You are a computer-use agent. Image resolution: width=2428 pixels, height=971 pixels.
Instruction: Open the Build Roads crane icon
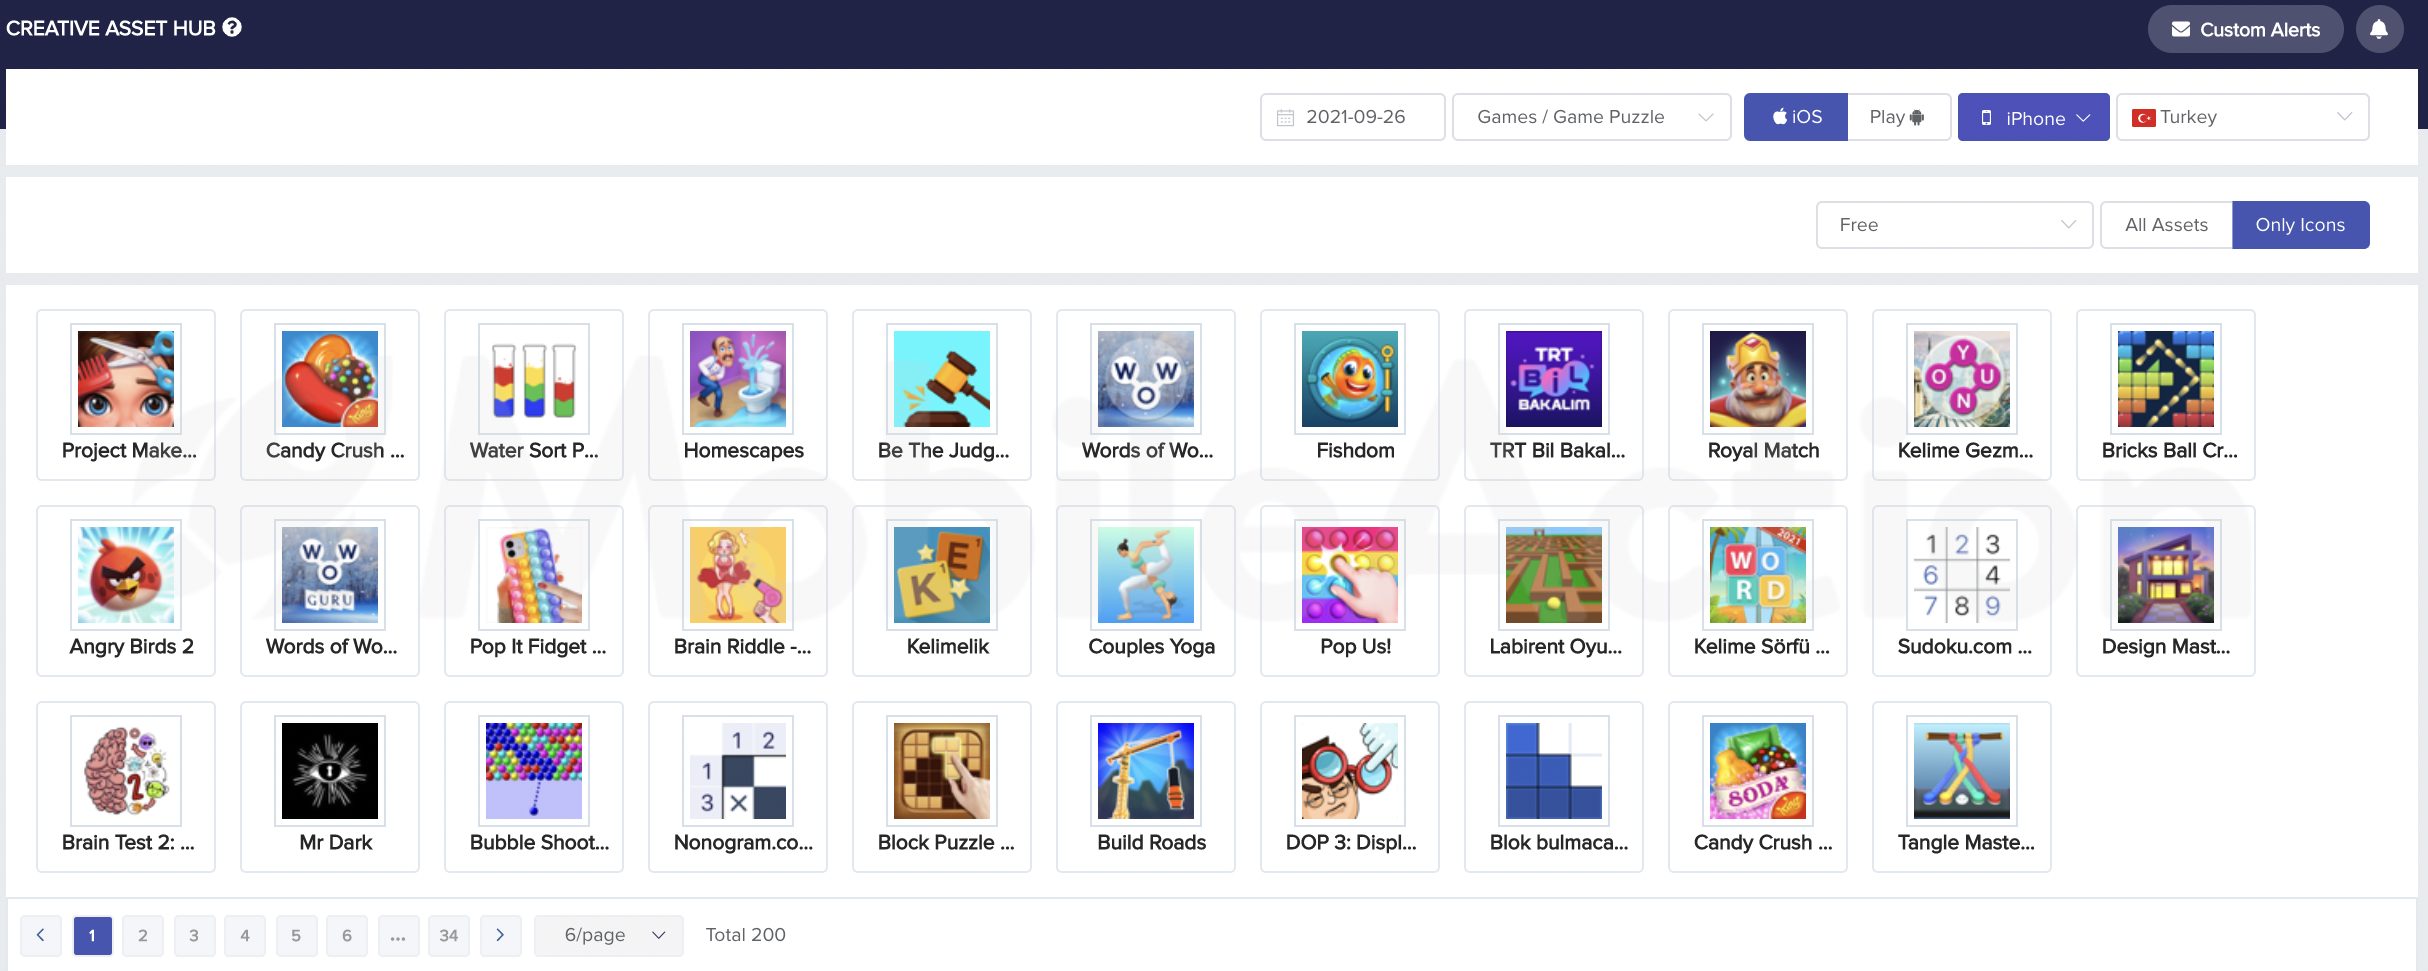click(1146, 771)
